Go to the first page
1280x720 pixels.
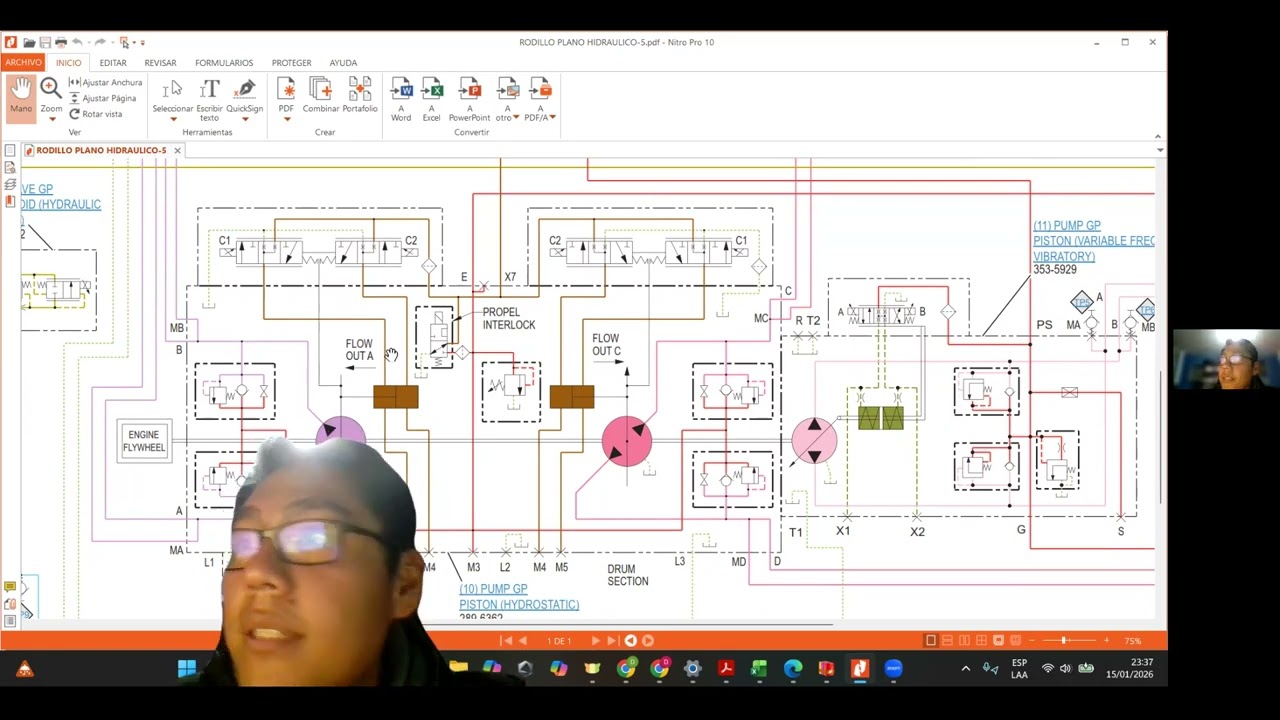[x=507, y=640]
